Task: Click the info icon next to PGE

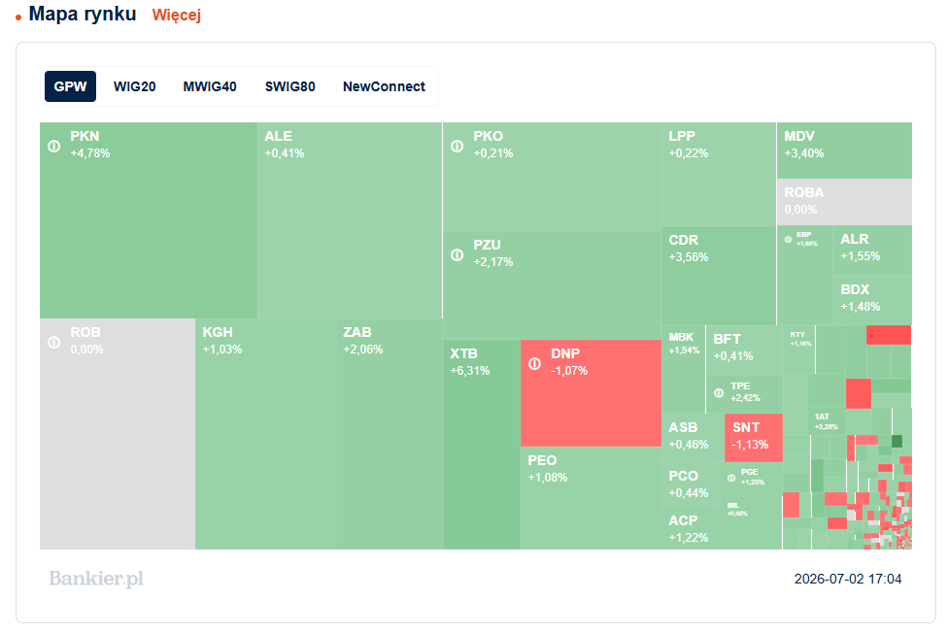Action: pos(731,478)
